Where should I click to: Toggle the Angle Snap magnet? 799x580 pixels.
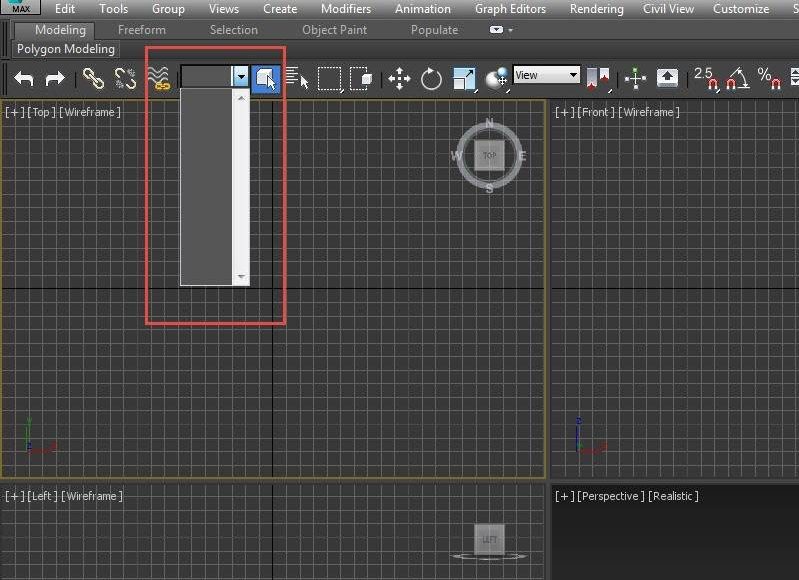[x=737, y=78]
